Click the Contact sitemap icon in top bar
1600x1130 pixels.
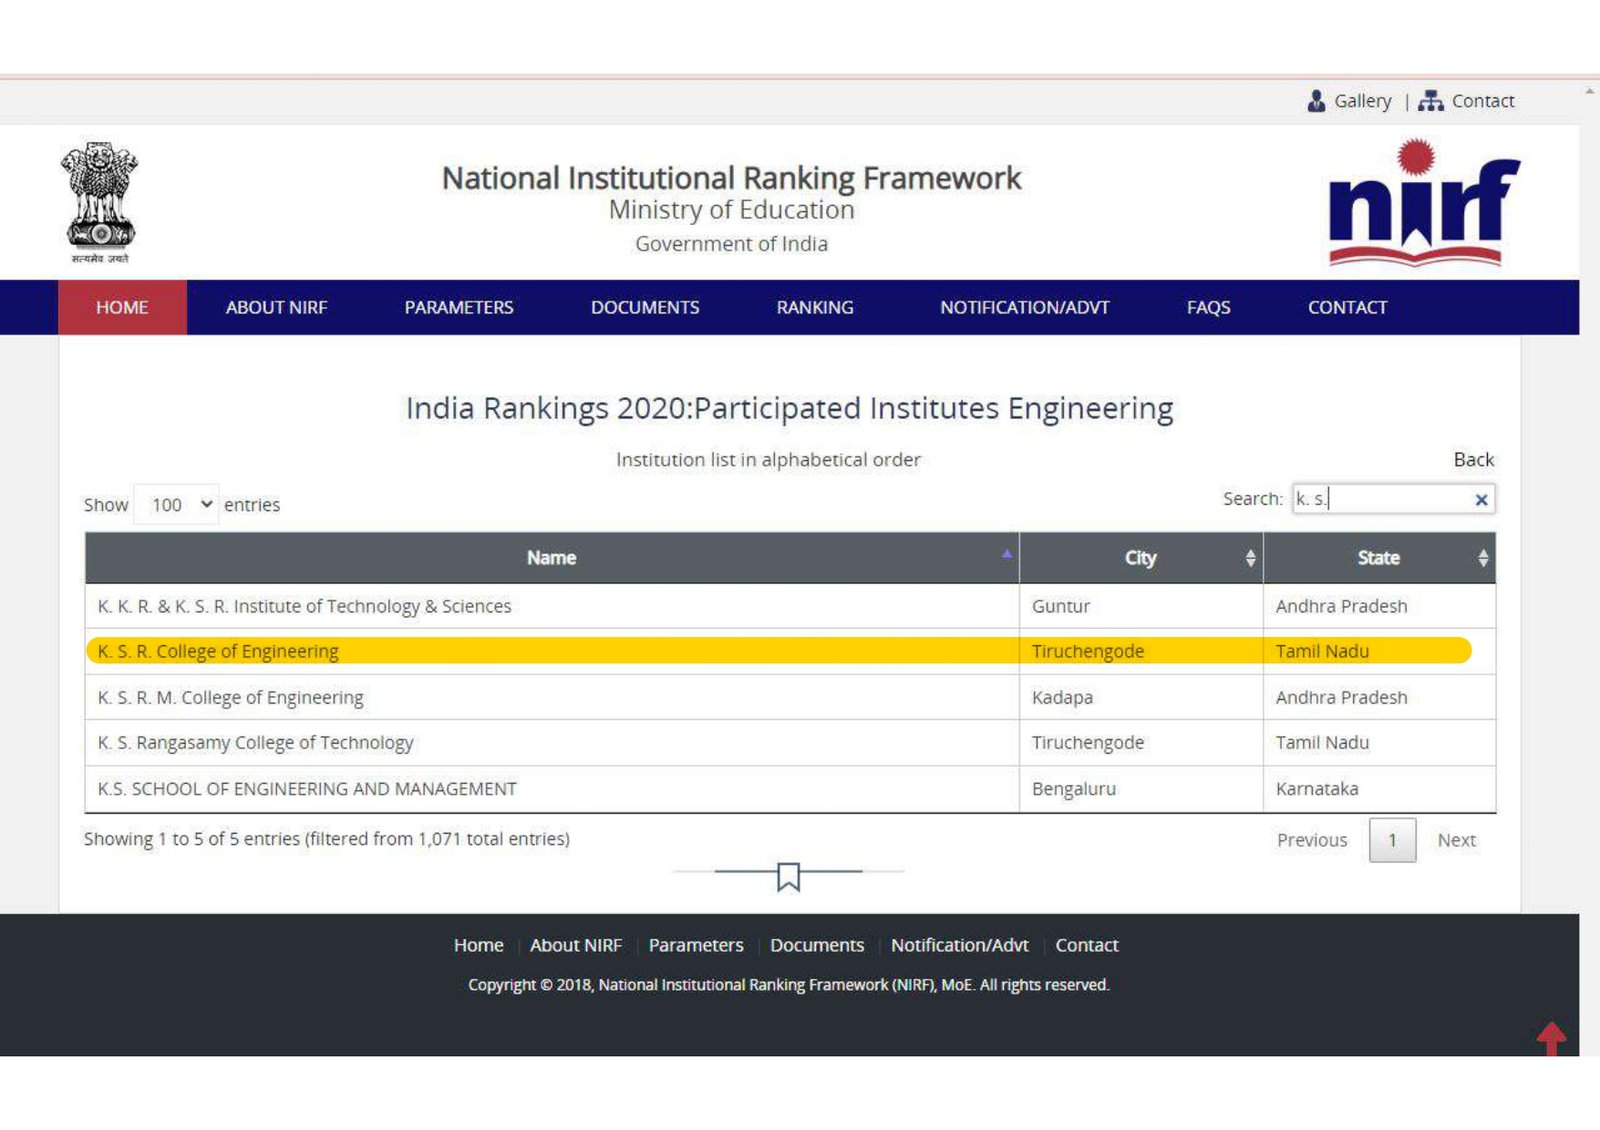click(1430, 101)
